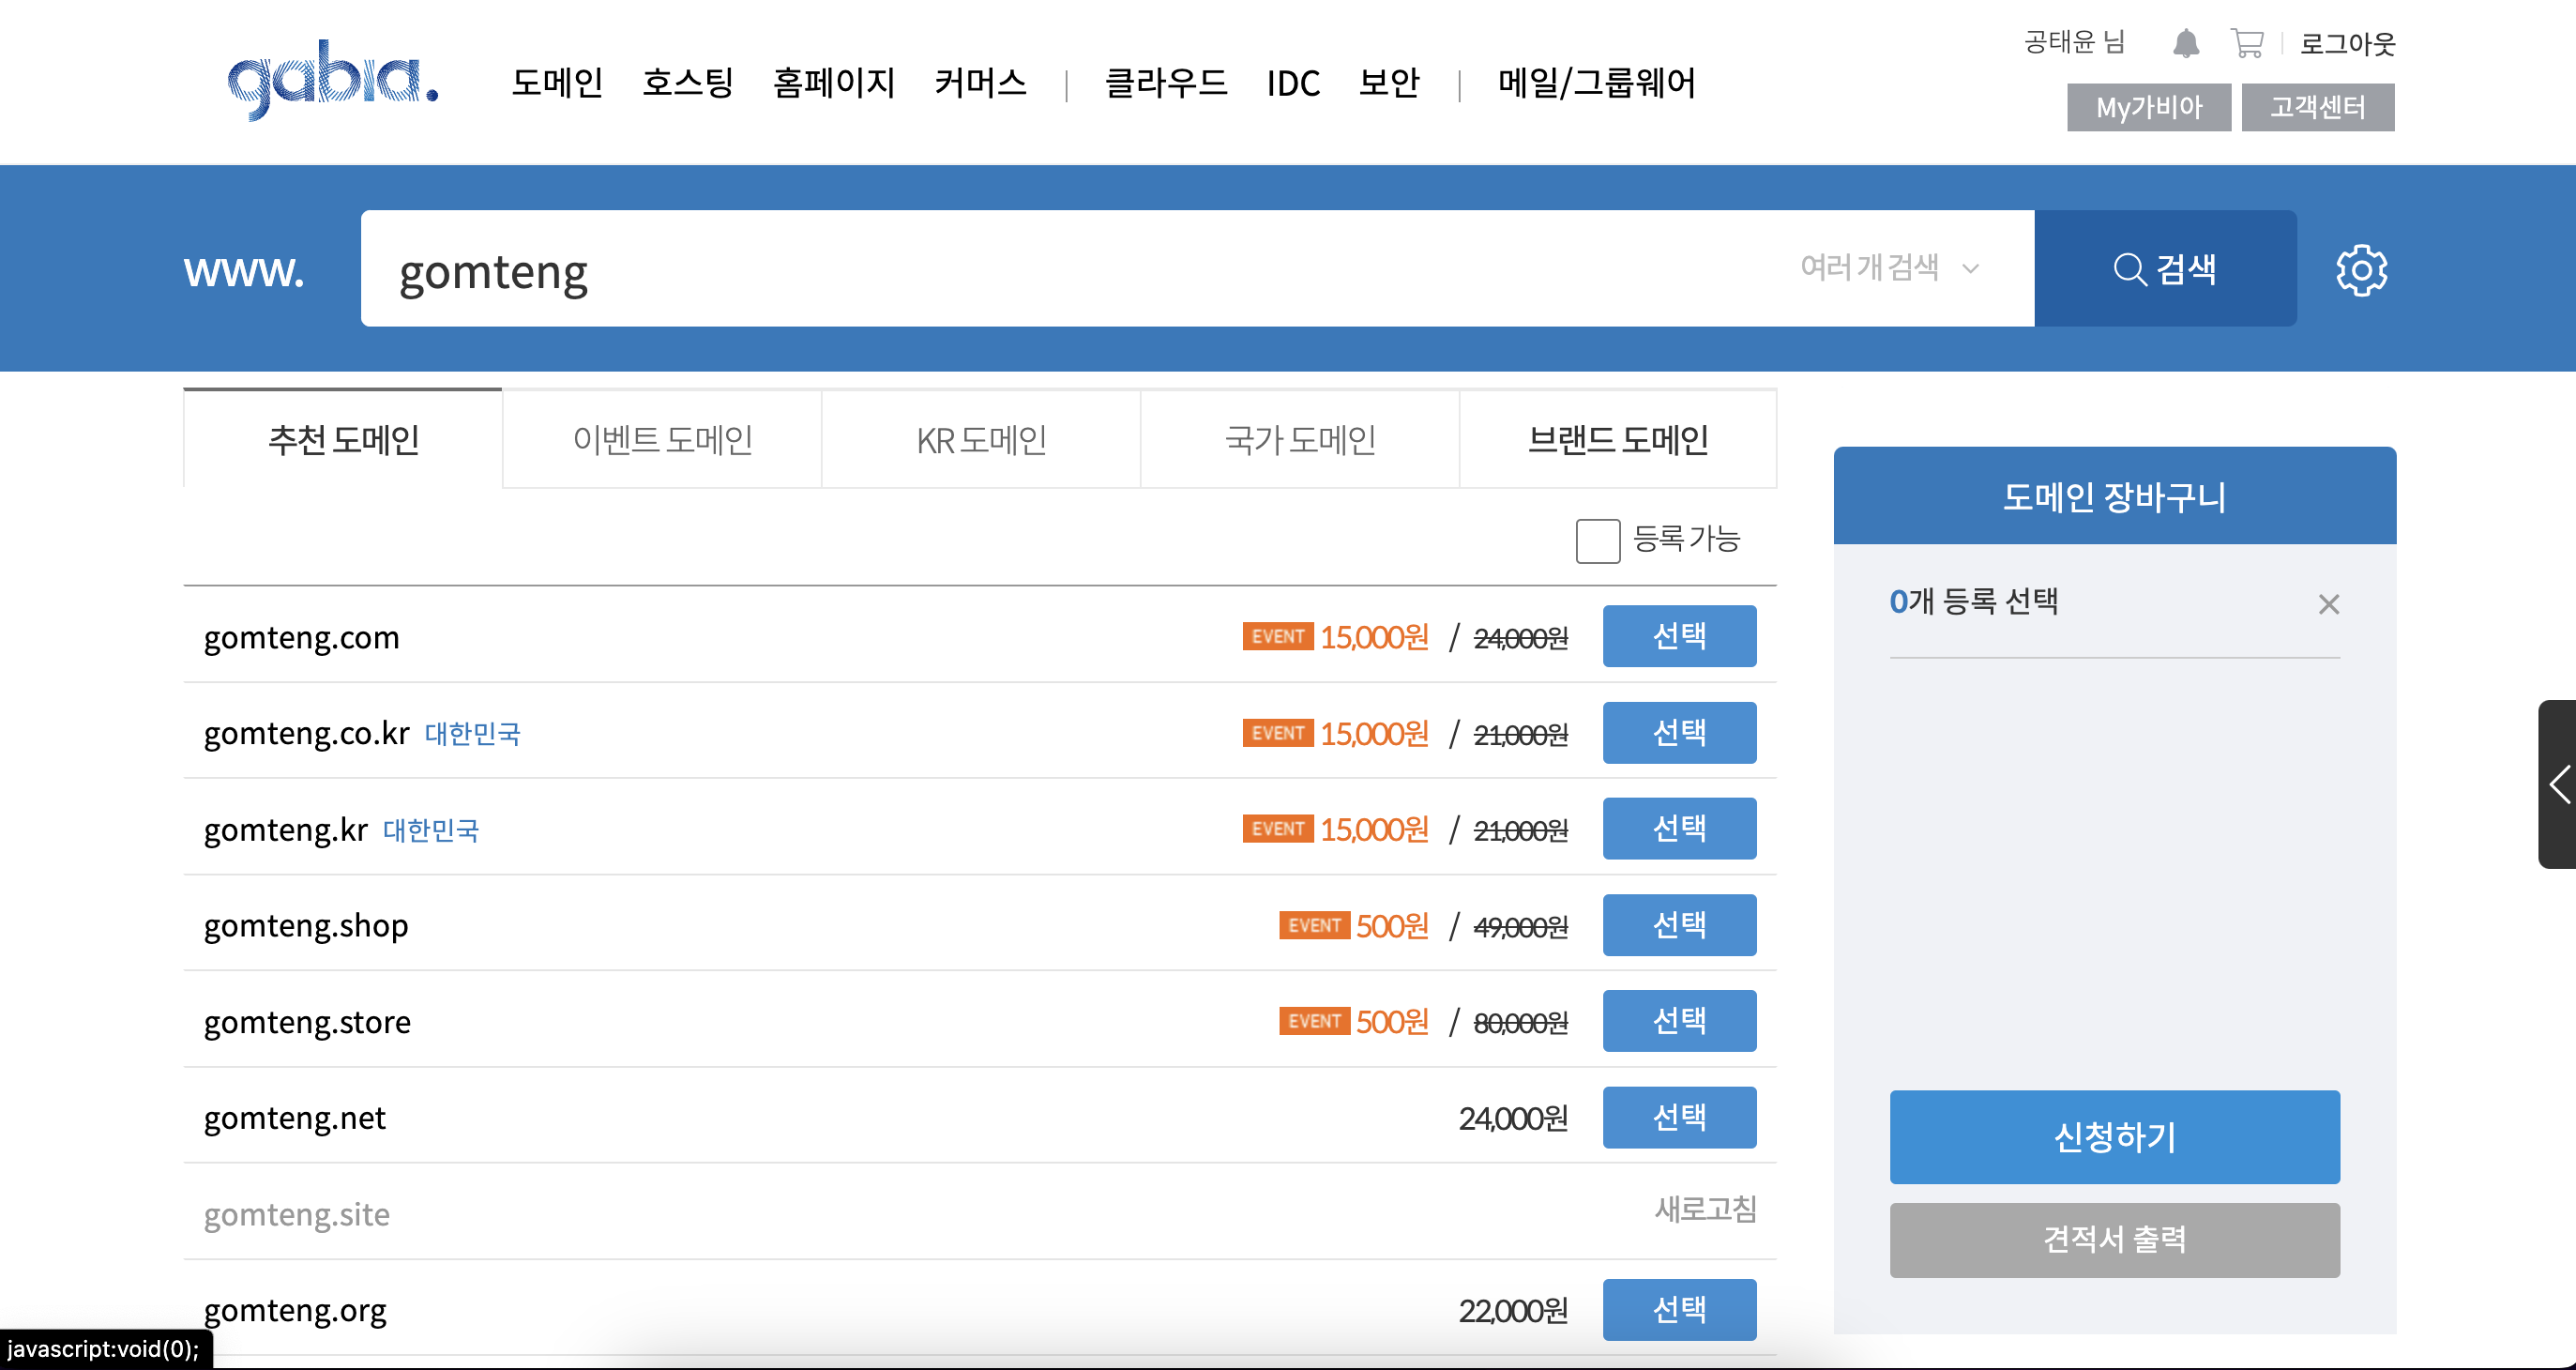Select gomteng.net with 선택 button
The height and width of the screenshot is (1370, 2576).
pos(1679,1118)
